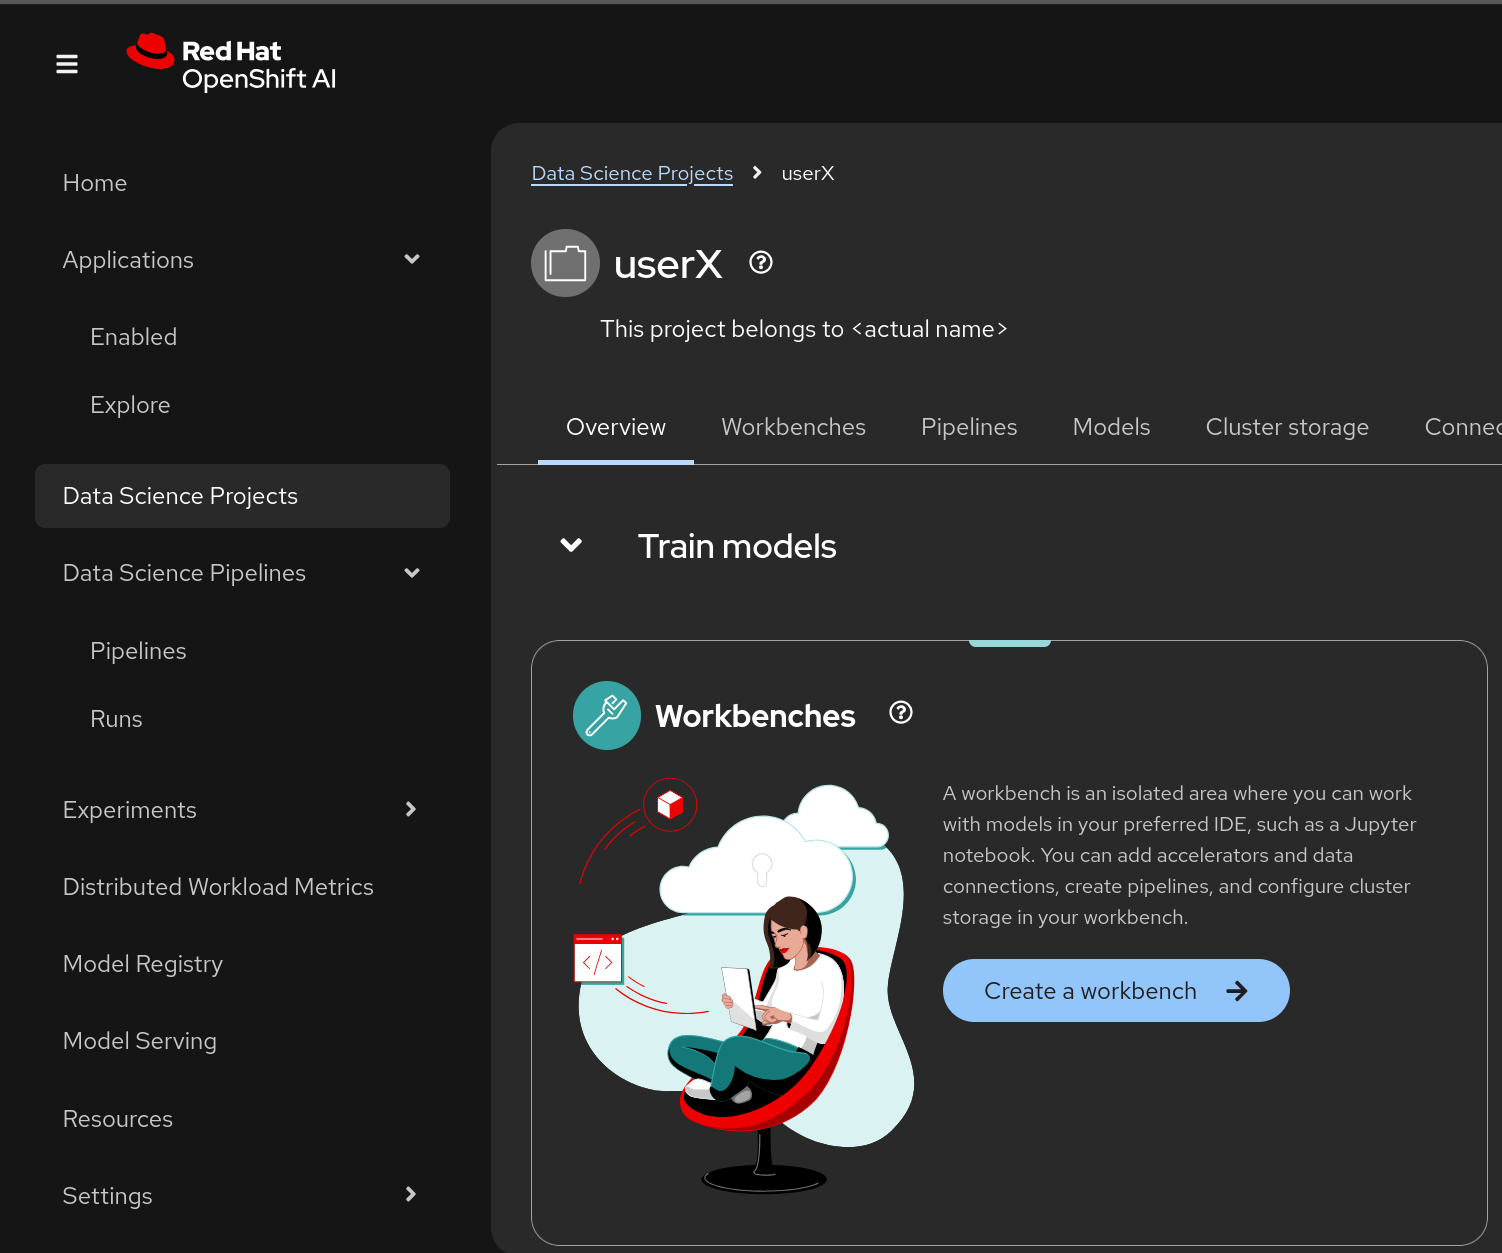1502x1253 pixels.
Task: Expand the Settings nav section
Action: click(411, 1194)
